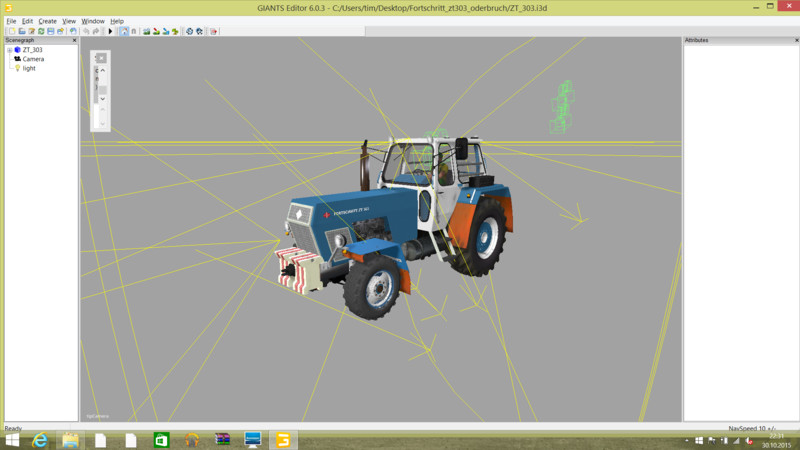Select the Terrain sculpt mode icon
This screenshot has width=800, height=450.
click(147, 32)
